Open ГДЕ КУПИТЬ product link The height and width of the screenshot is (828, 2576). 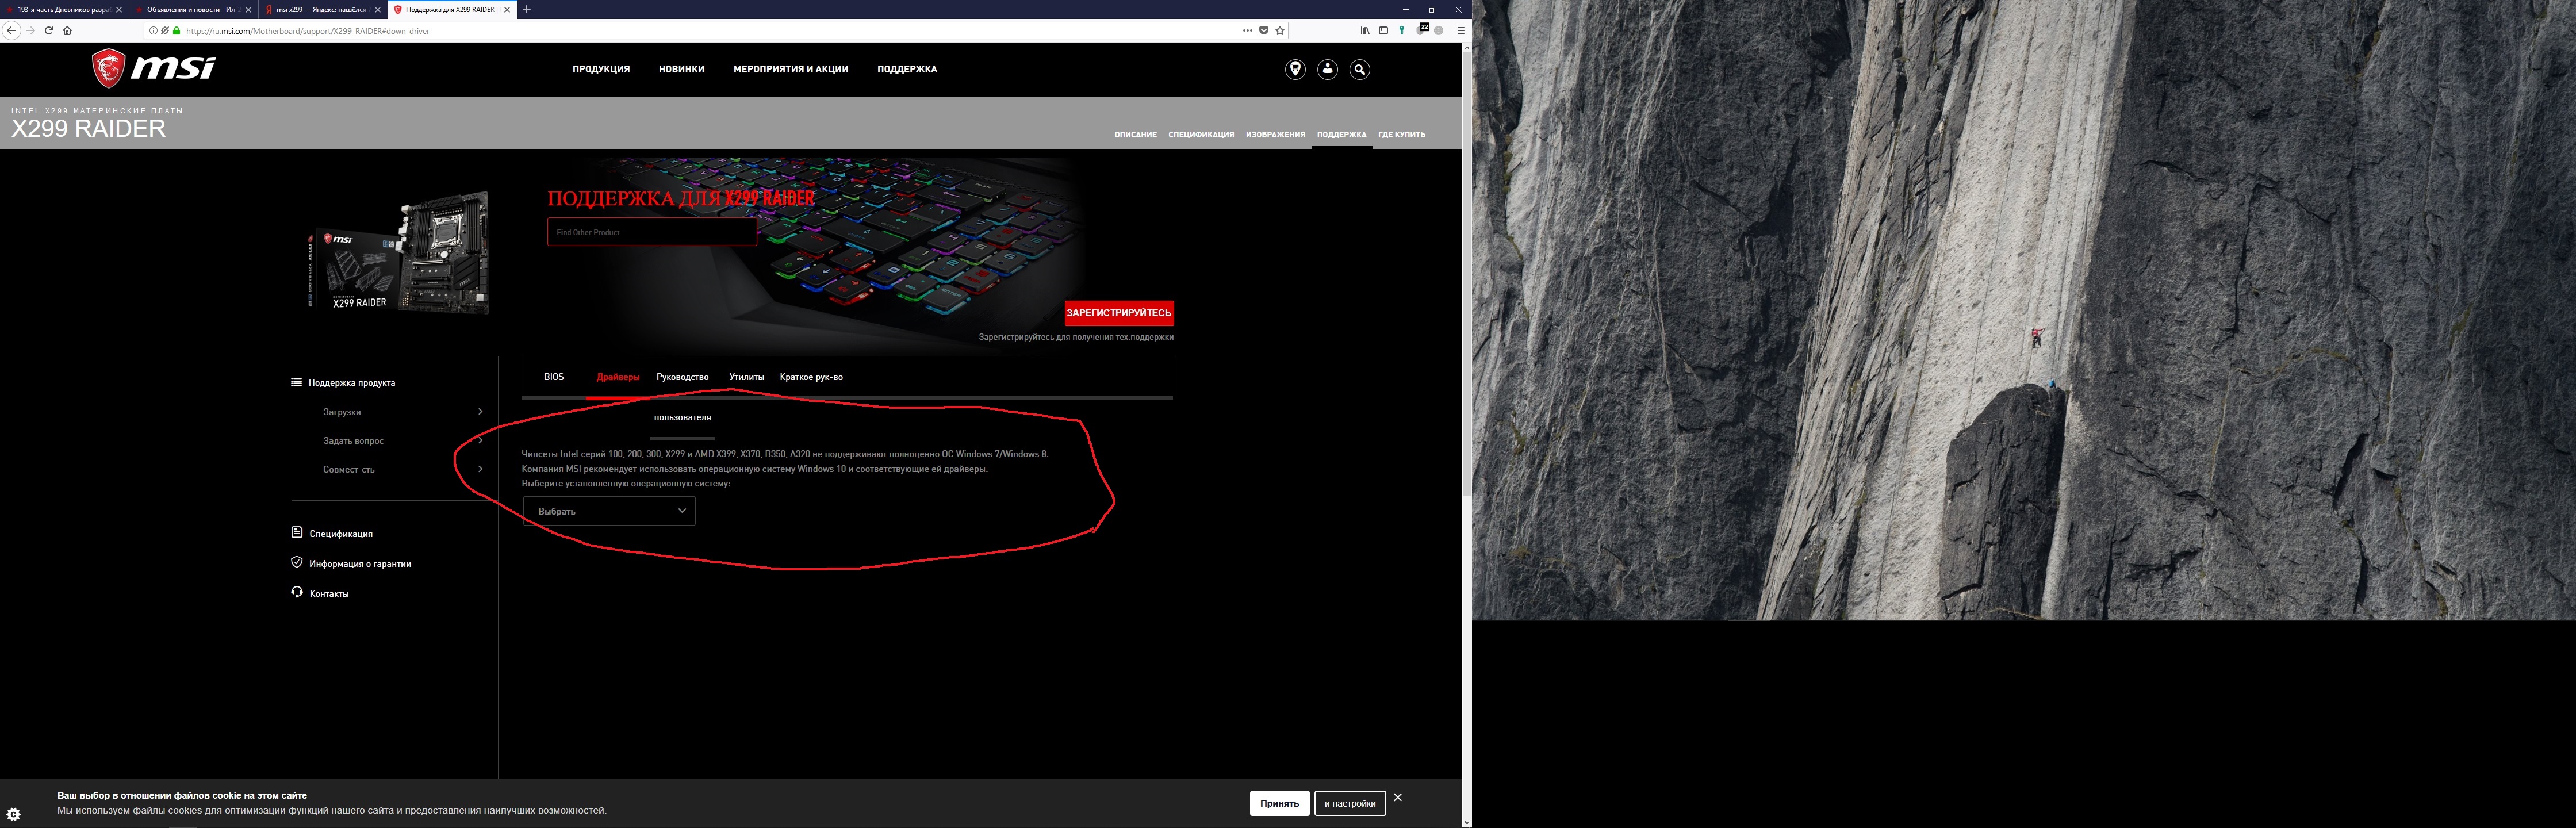click(x=1401, y=134)
